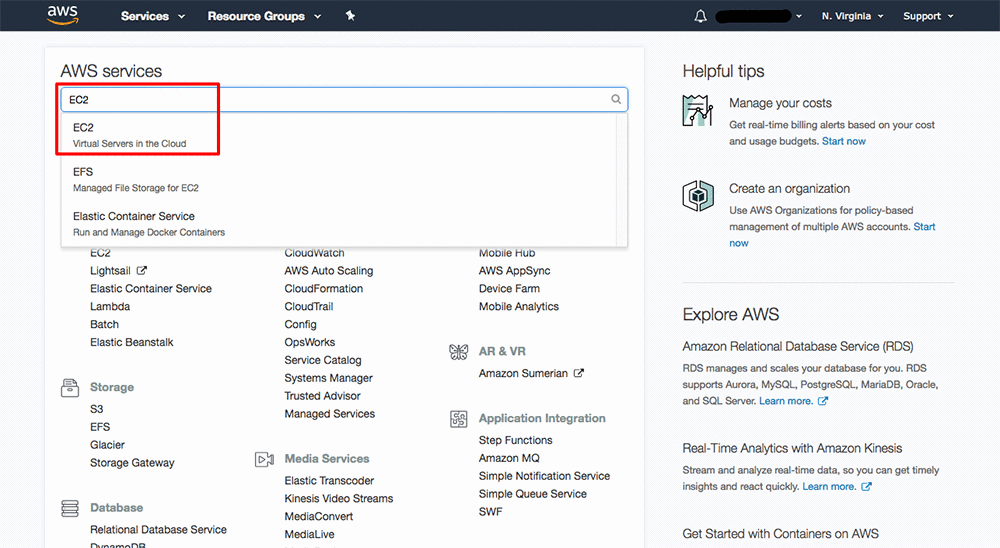The height and width of the screenshot is (548, 1000).
Task: Open OpsWorks service
Action: point(309,342)
